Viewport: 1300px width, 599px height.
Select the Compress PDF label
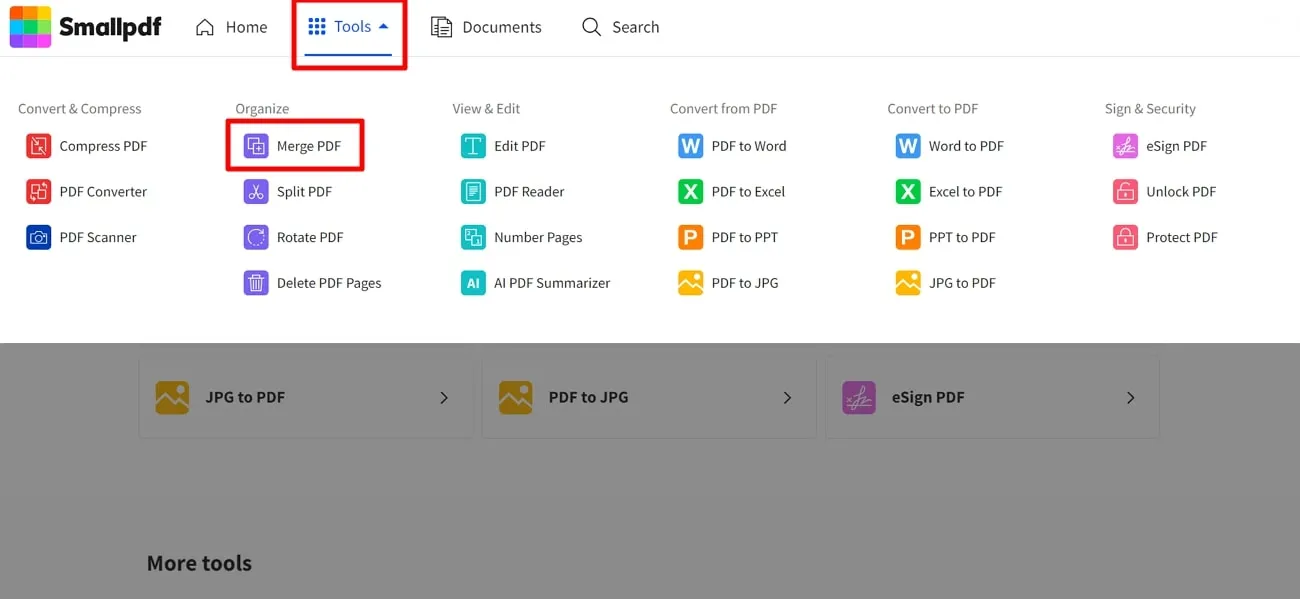[103, 146]
